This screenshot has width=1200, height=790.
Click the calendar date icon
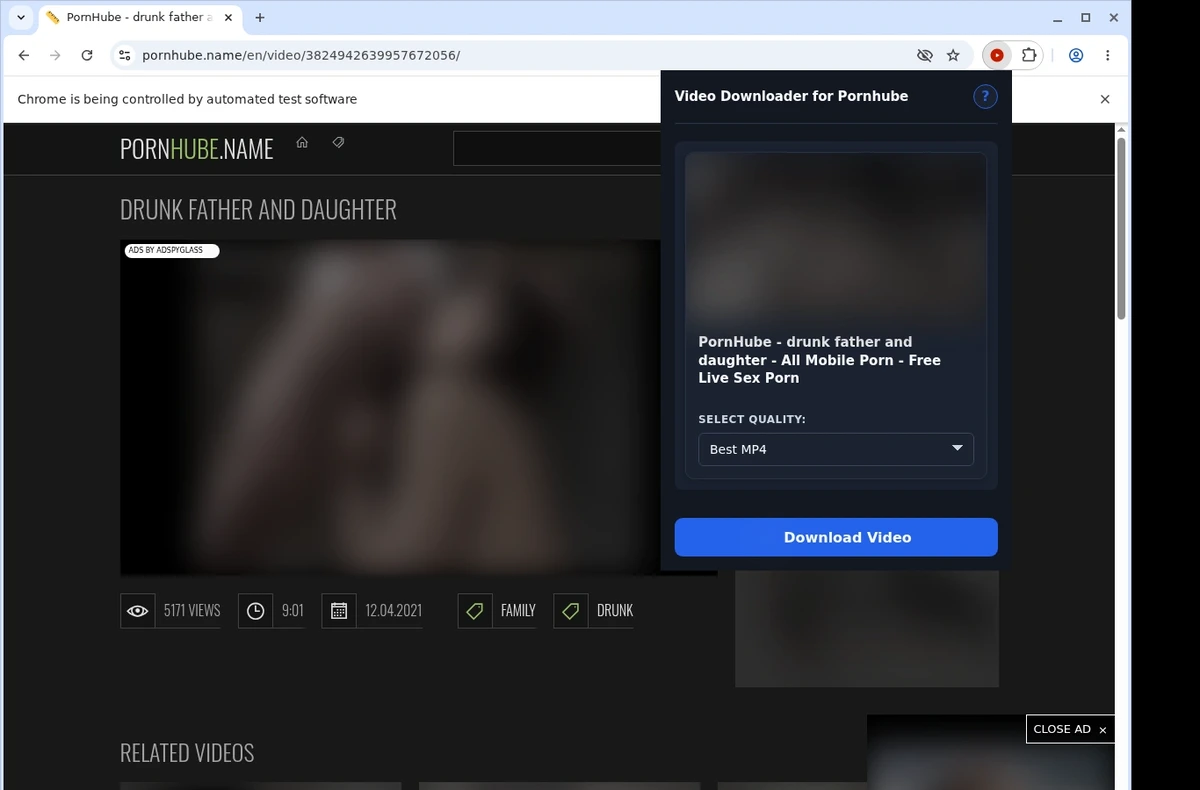pos(339,610)
